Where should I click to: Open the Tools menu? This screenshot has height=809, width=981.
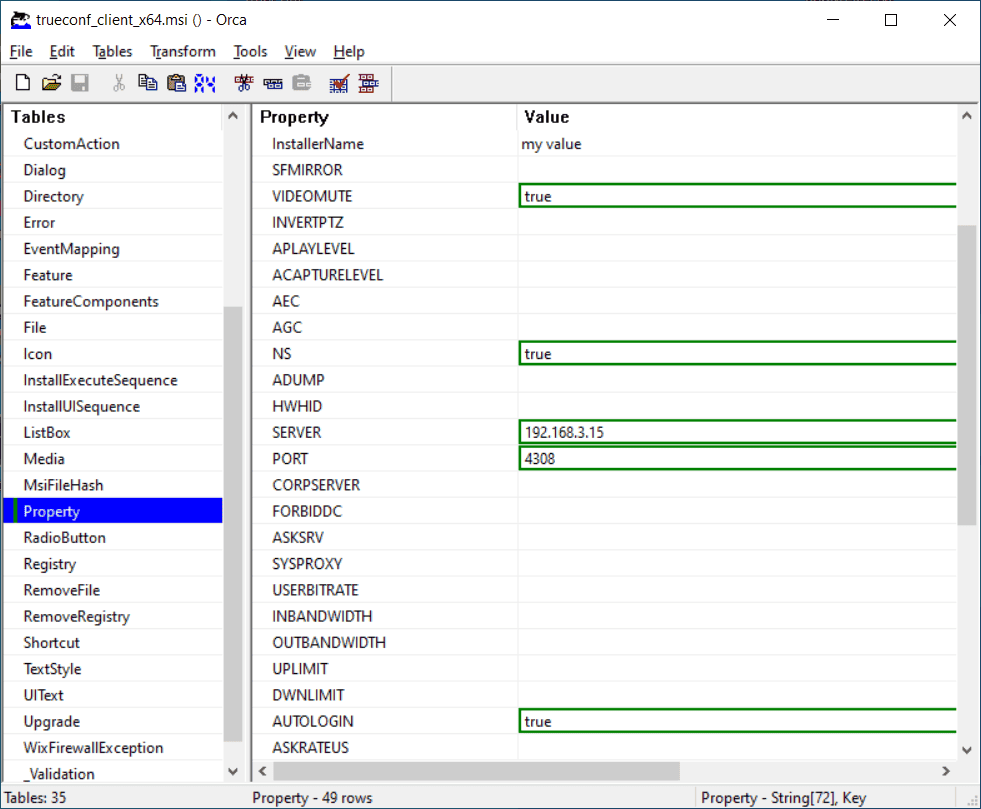[250, 51]
